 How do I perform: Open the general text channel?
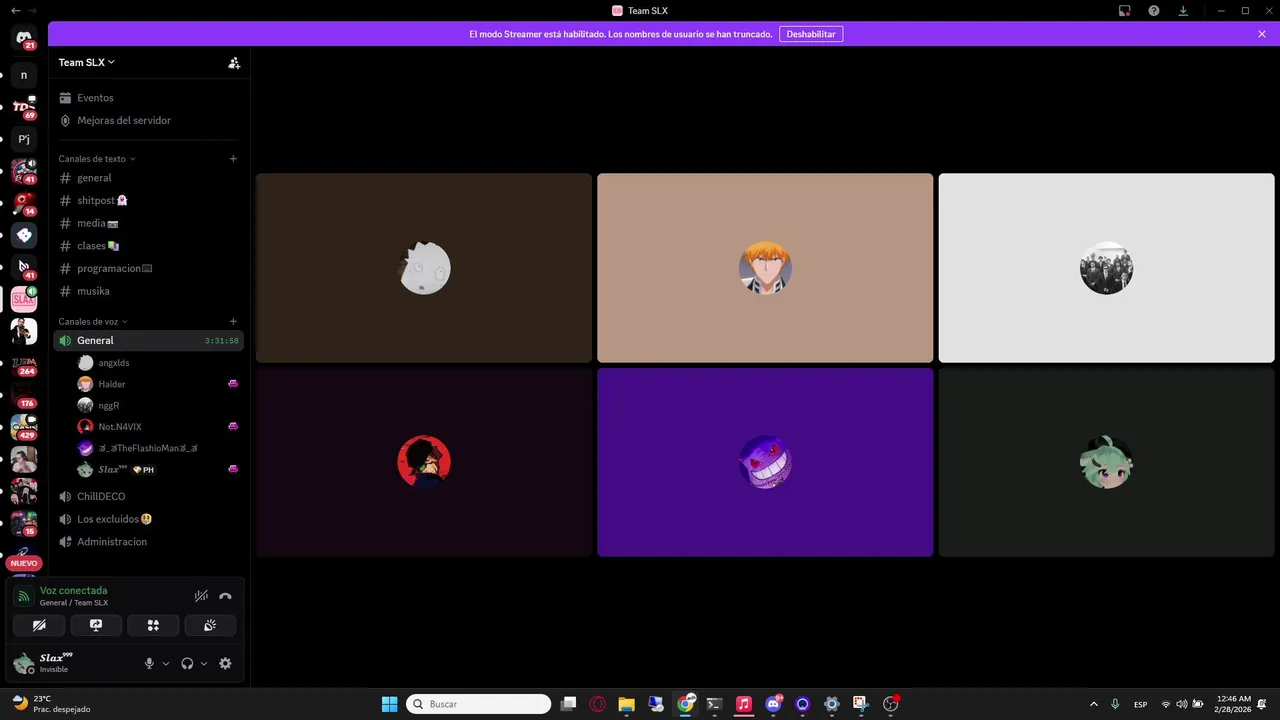coord(148,178)
